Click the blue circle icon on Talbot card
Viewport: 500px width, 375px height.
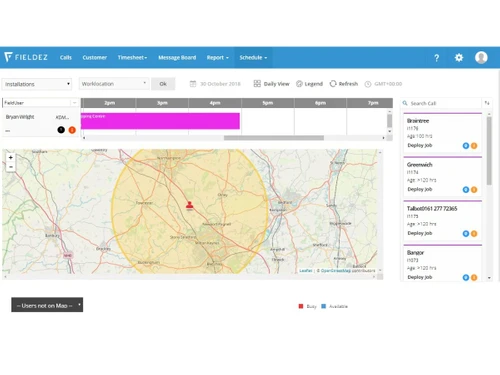pyautogui.click(x=466, y=234)
